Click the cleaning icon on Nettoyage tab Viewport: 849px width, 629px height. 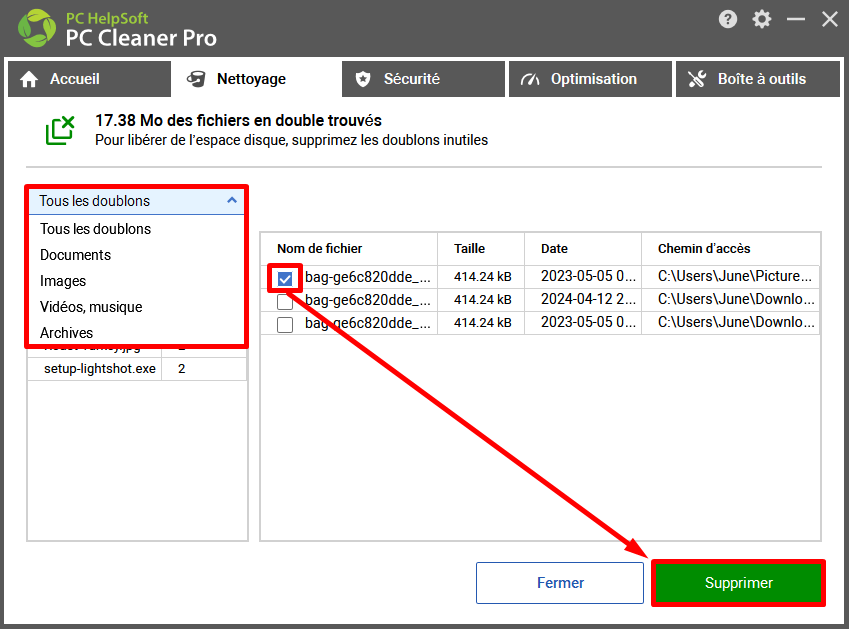coord(196,79)
